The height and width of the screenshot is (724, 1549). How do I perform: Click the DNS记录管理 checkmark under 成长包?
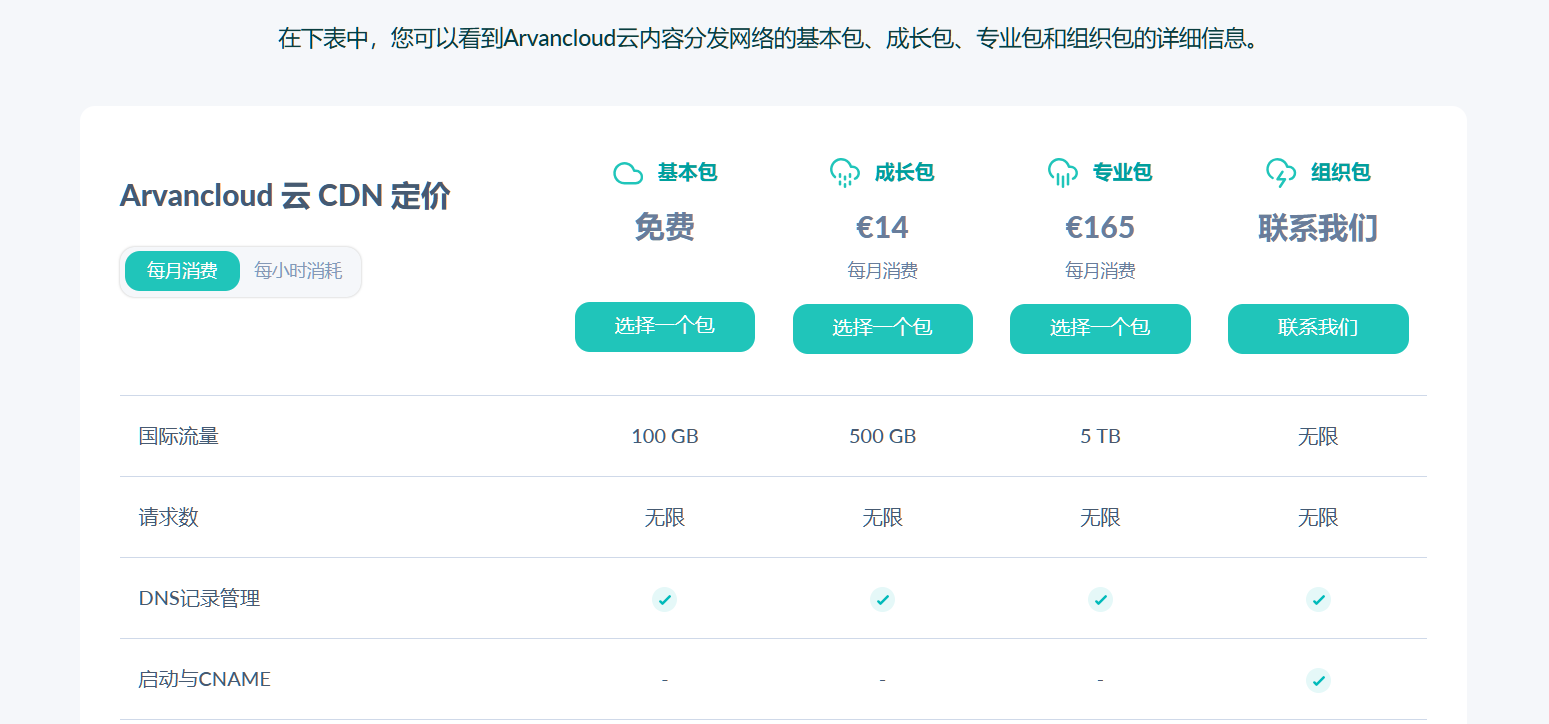click(882, 599)
